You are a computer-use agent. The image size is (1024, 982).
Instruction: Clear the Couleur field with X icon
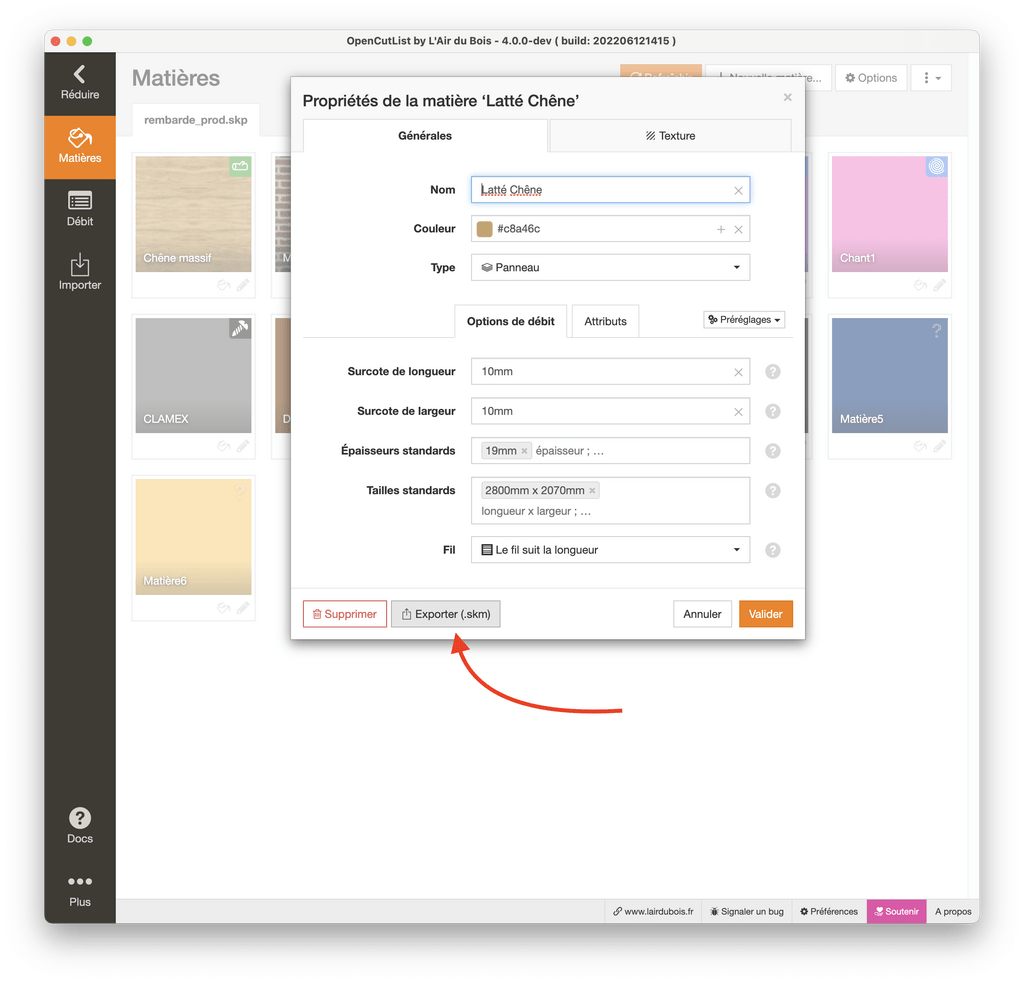(738, 229)
